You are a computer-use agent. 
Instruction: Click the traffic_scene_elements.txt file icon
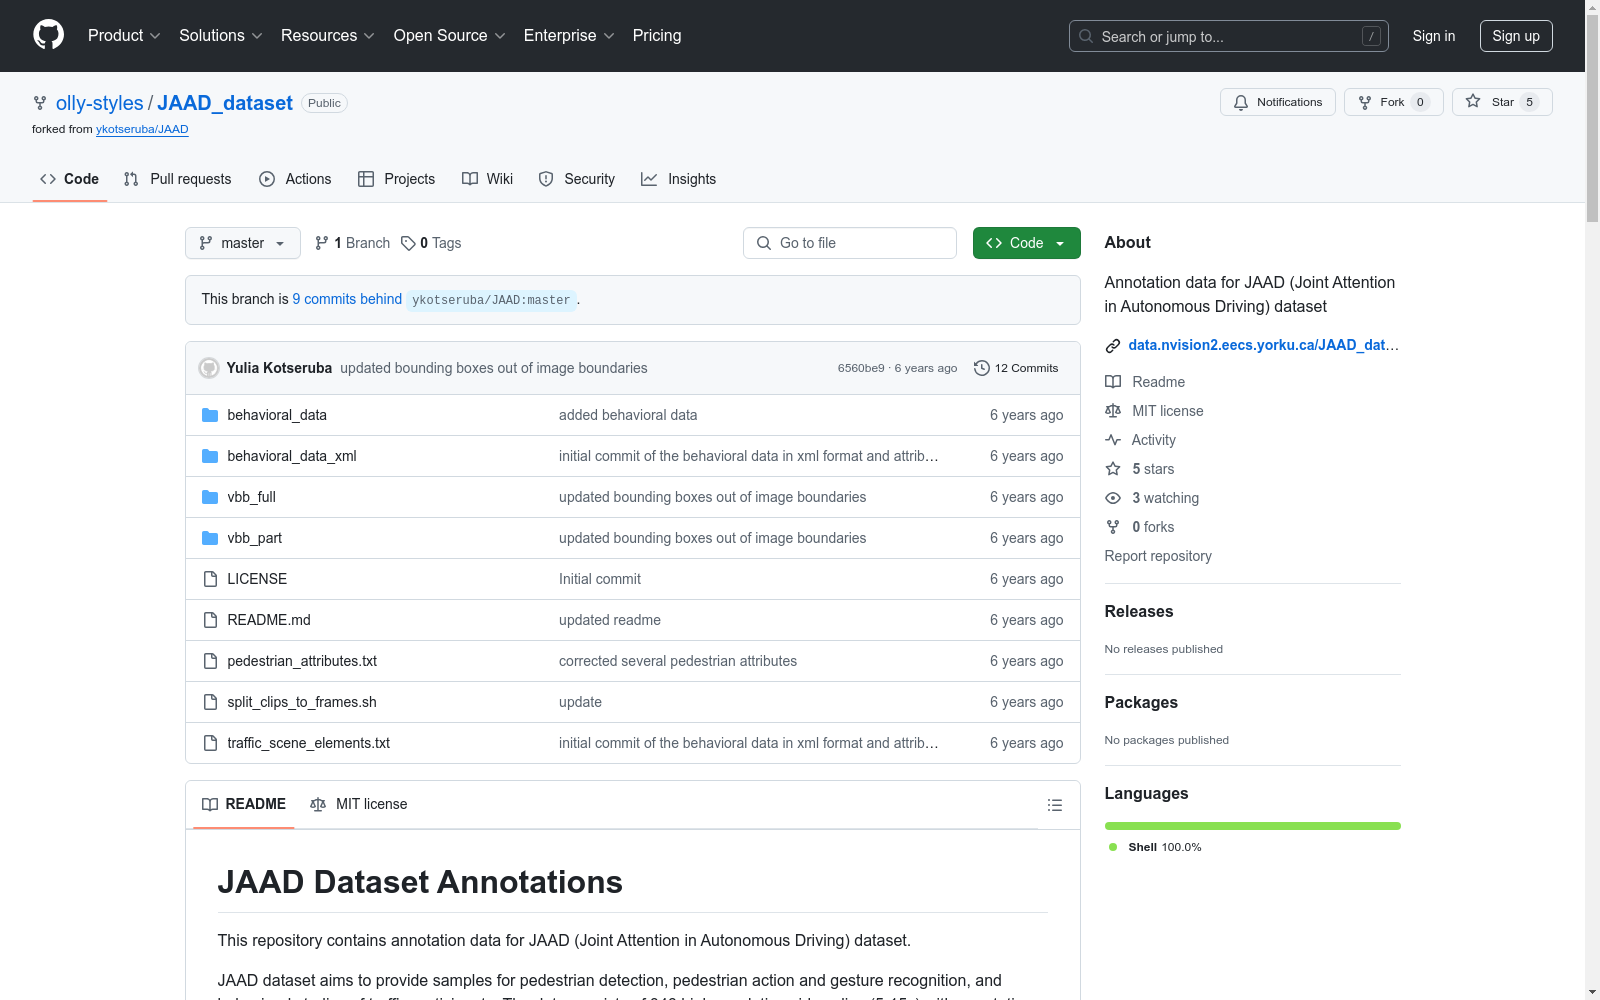(x=210, y=743)
